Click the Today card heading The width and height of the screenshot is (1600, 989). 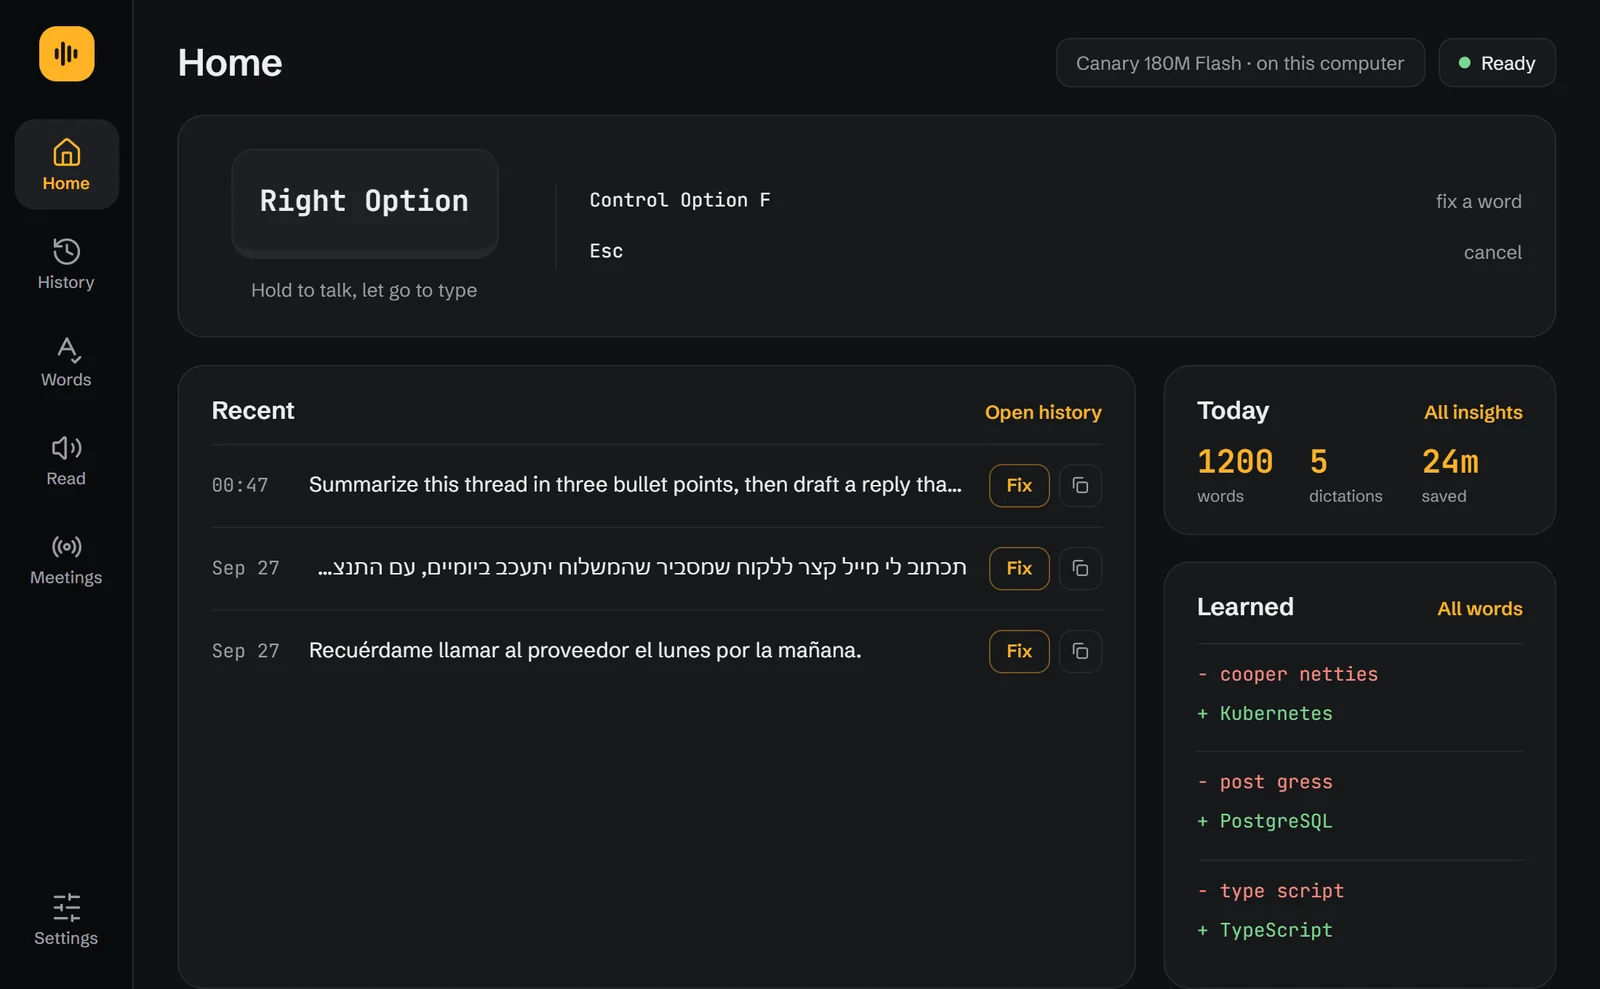click(1233, 411)
